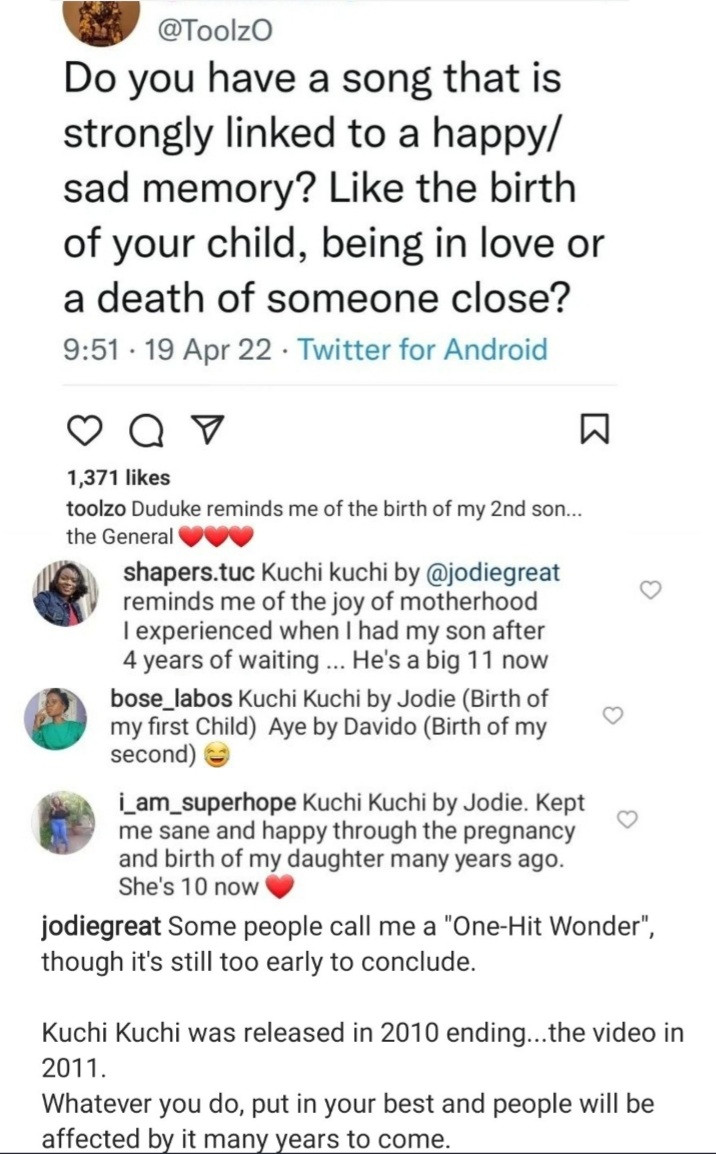Share the post using paper plane icon
716x1154 pixels.
pyautogui.click(x=205, y=430)
